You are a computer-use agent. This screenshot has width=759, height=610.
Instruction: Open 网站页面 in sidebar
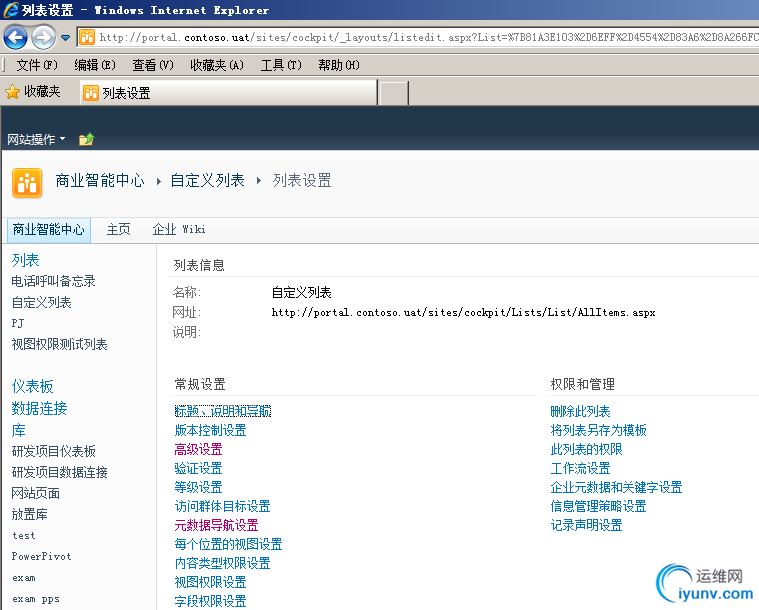pyautogui.click(x=36, y=493)
